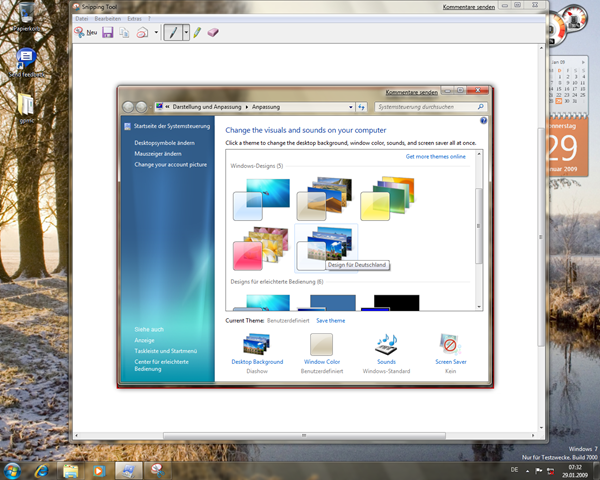Click Center für erleichterte Bedienung link
The width and height of the screenshot is (600, 480).
point(161,365)
